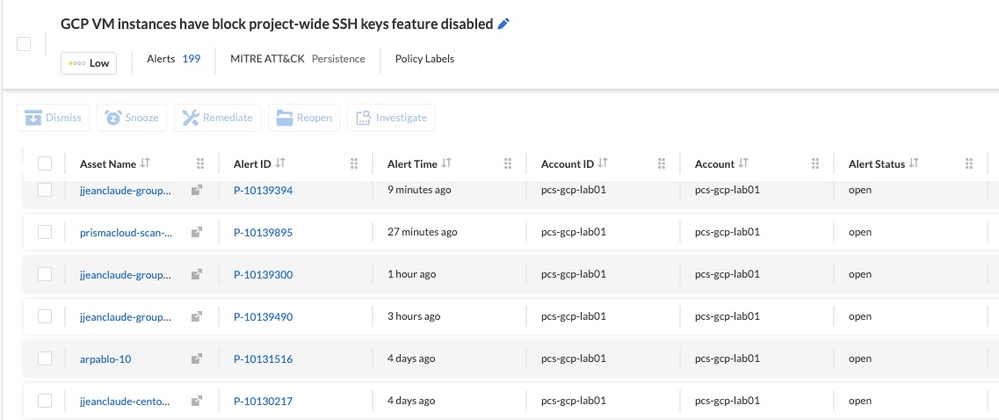The image size is (999, 420).
Task: Sort by Alert Status using sort arrows
Action: pyautogui.click(x=914, y=164)
